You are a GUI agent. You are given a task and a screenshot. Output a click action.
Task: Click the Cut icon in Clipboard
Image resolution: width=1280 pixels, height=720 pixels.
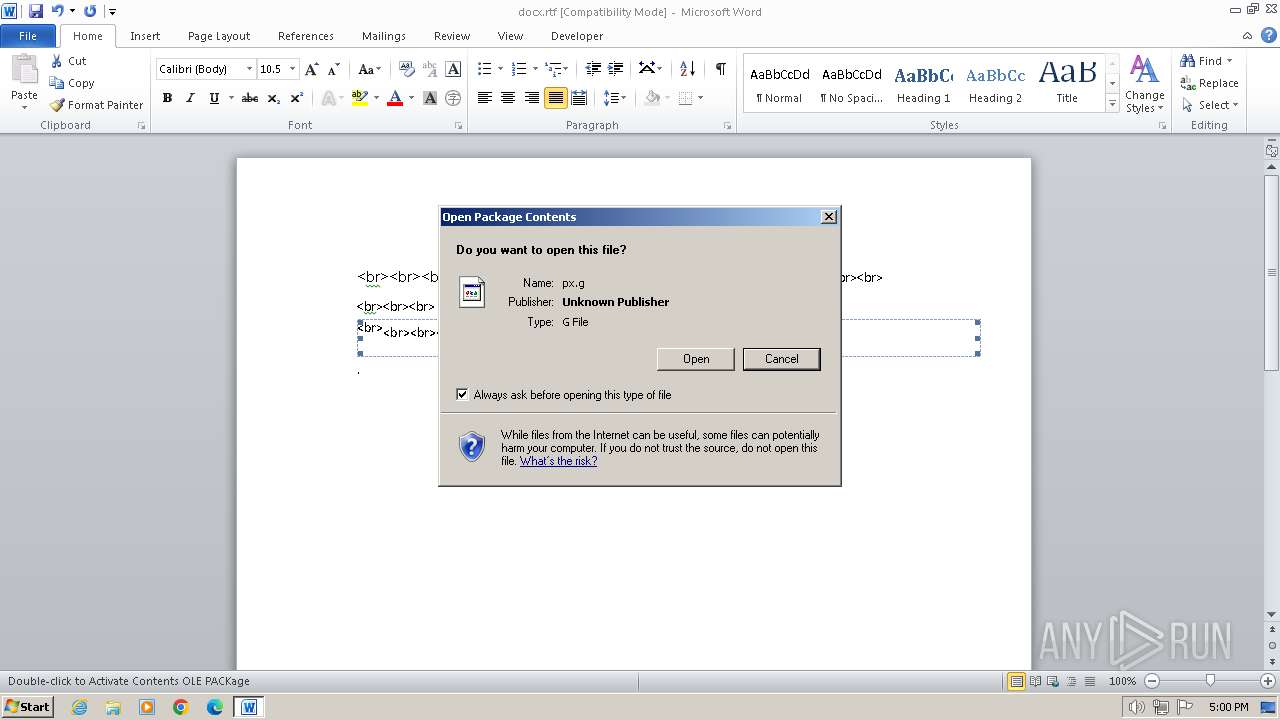(x=57, y=61)
